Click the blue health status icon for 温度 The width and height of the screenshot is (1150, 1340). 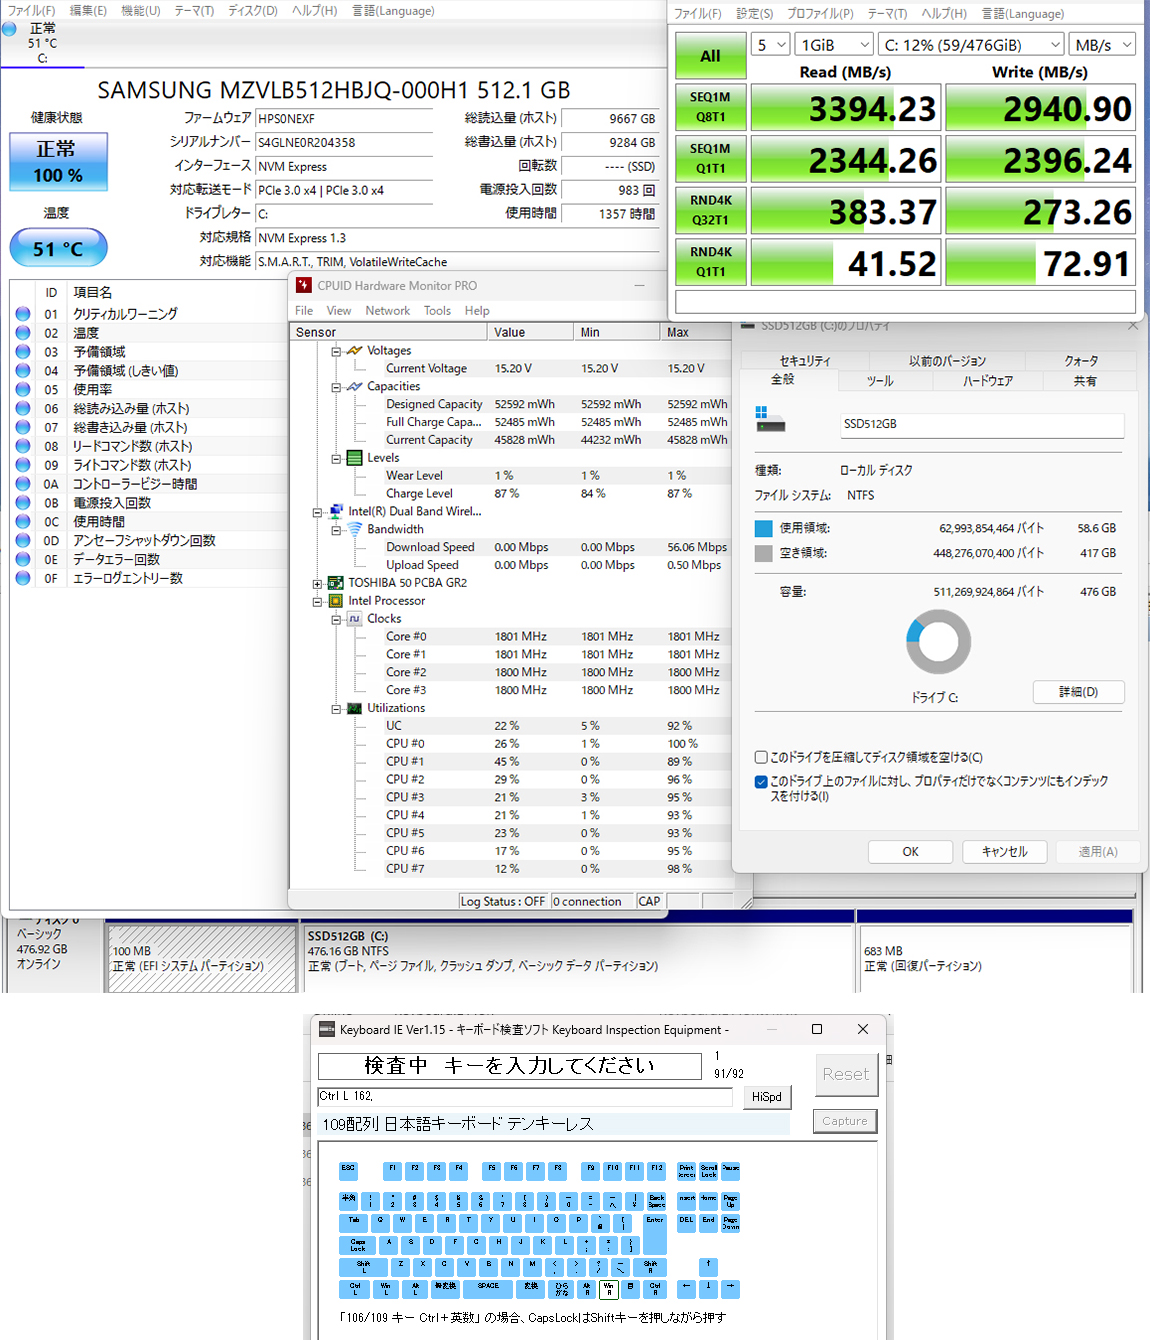23,333
